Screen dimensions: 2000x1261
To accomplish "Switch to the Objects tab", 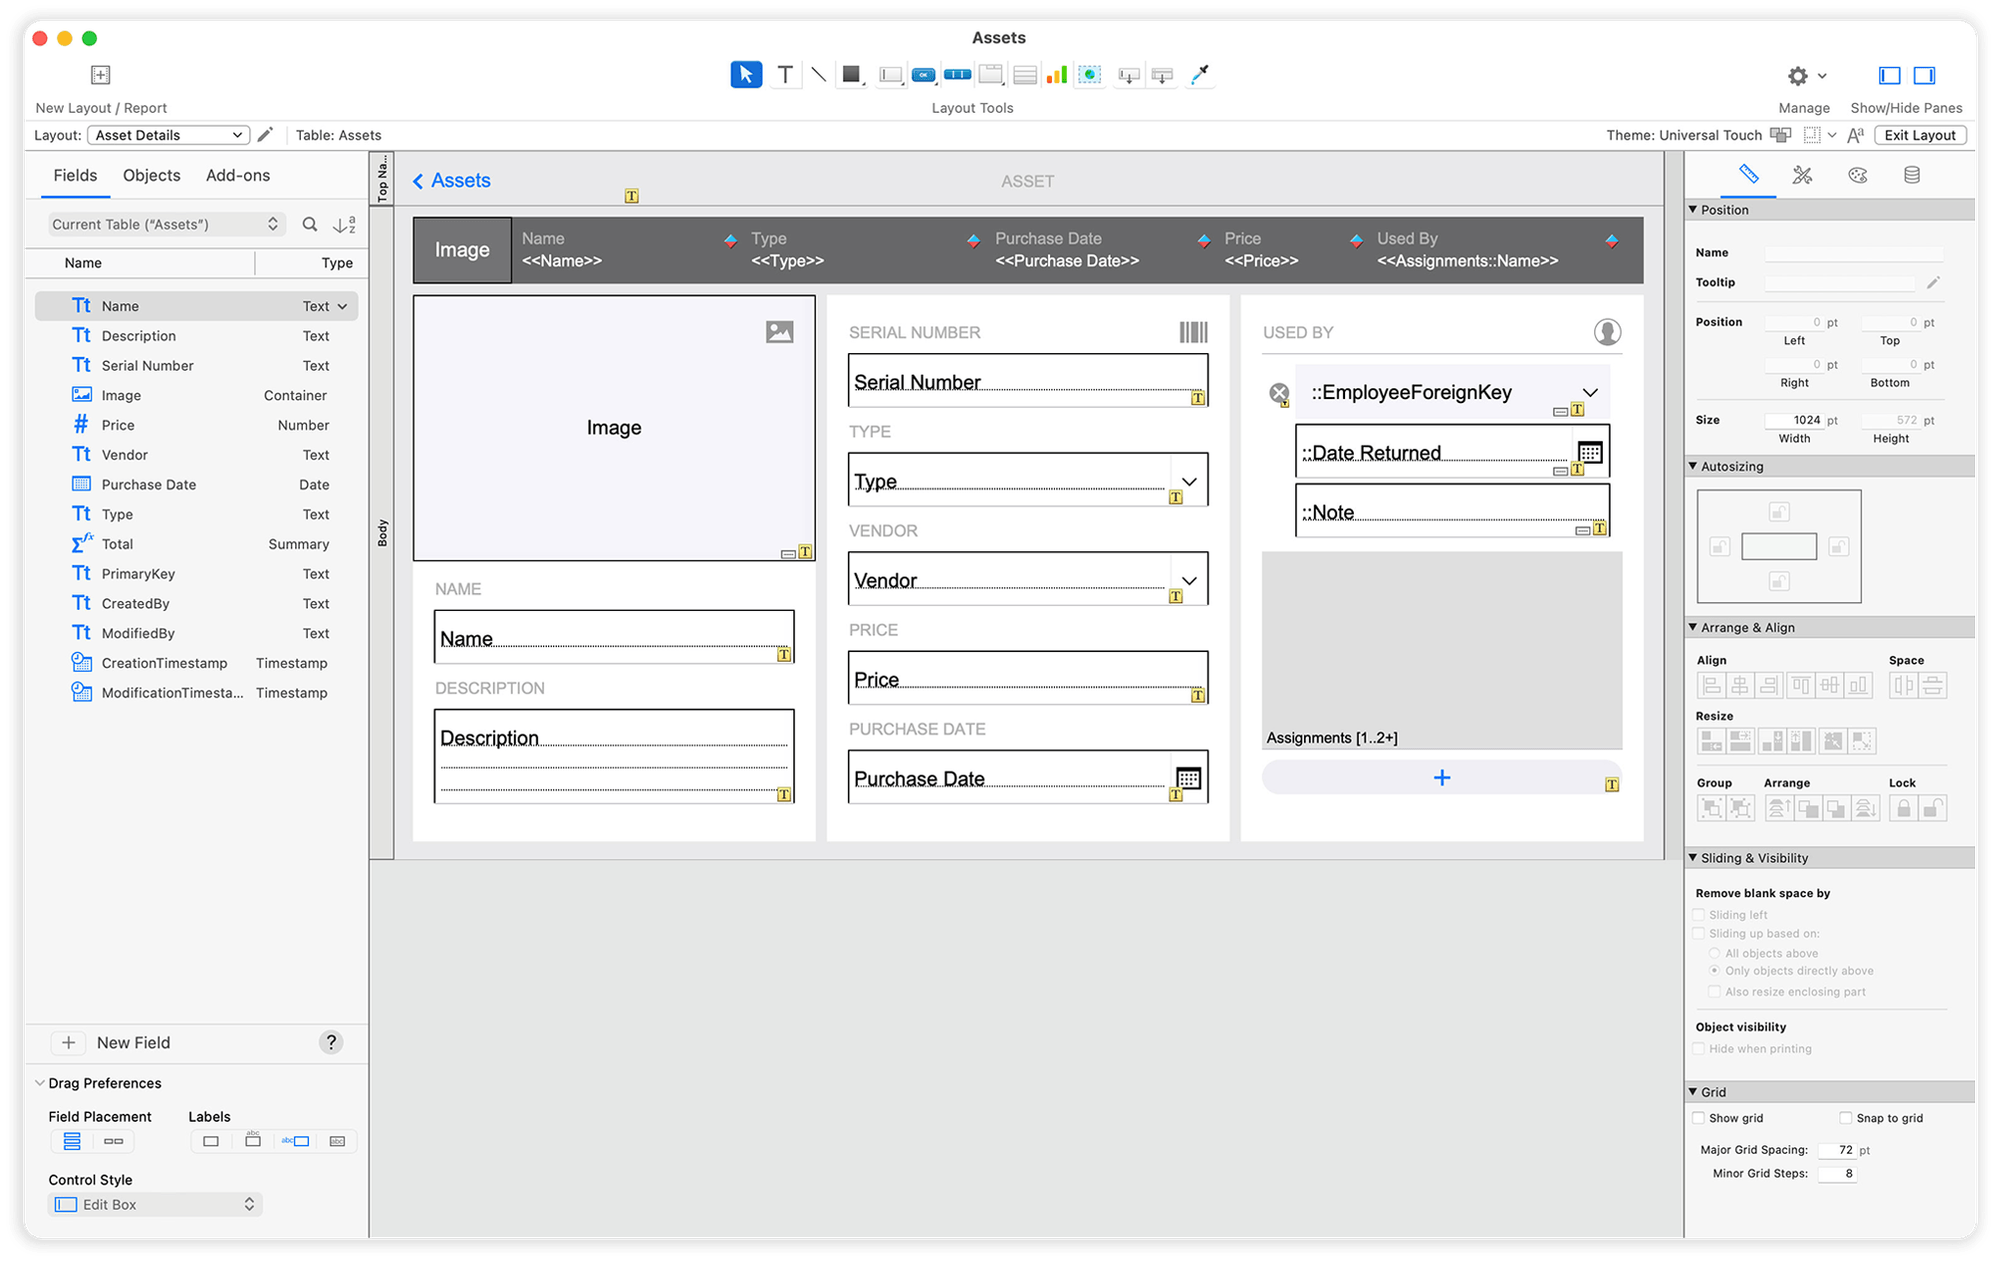I will [x=151, y=175].
